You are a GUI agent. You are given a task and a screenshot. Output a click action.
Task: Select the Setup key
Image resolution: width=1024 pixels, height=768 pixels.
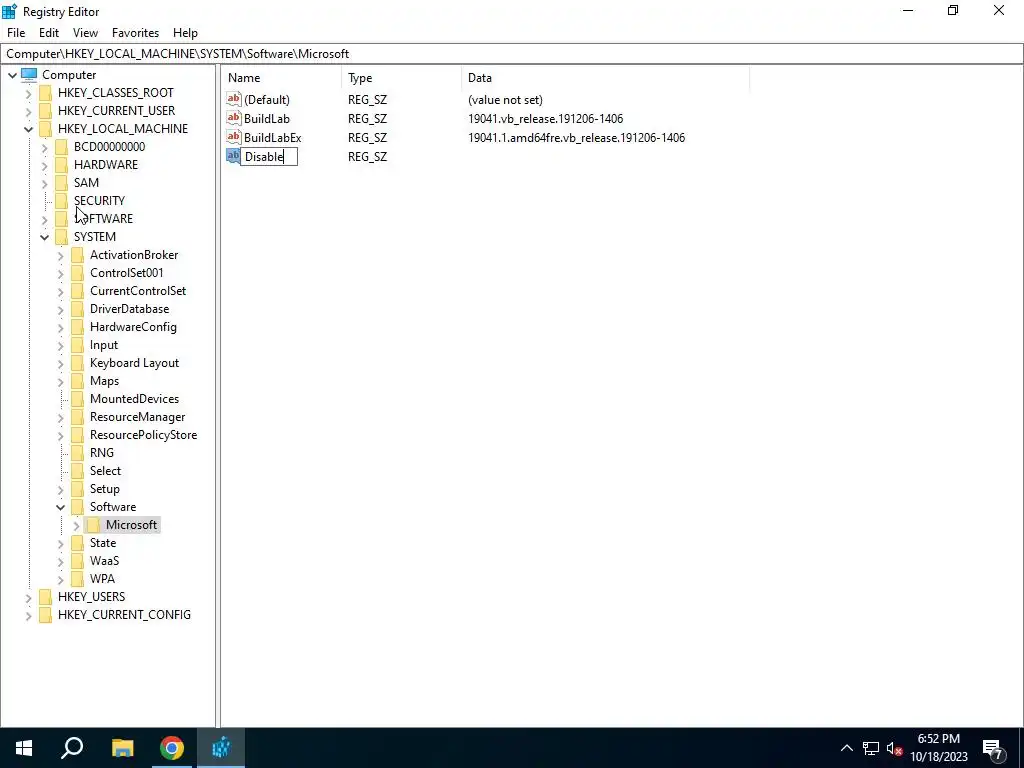104,489
